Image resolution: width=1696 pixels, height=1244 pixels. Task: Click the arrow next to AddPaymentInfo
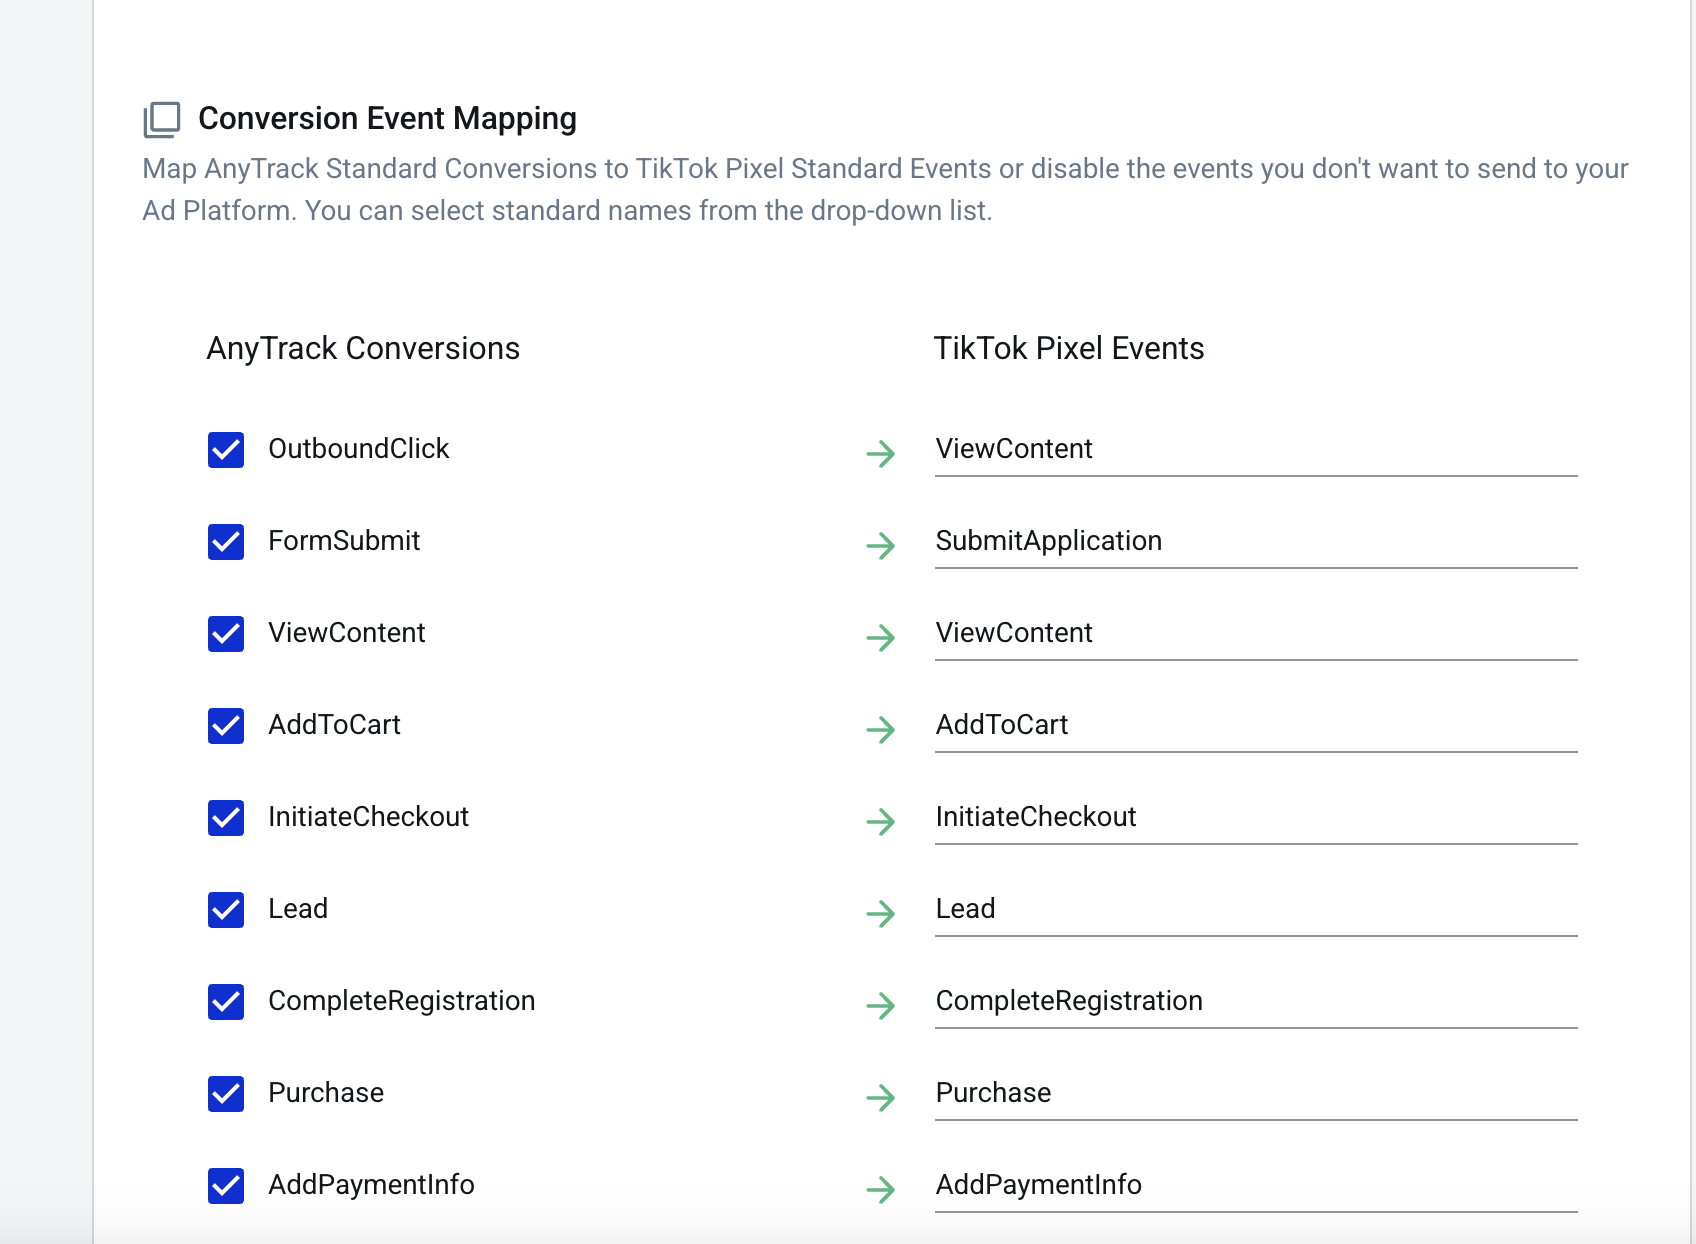tap(880, 1190)
